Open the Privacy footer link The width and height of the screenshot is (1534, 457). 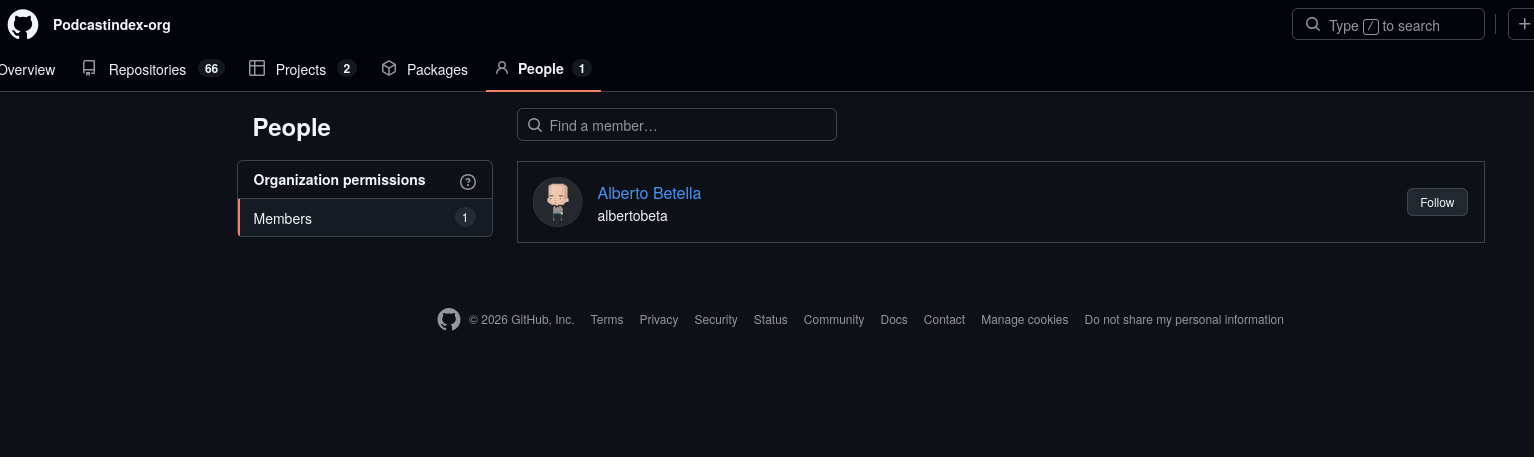[659, 320]
